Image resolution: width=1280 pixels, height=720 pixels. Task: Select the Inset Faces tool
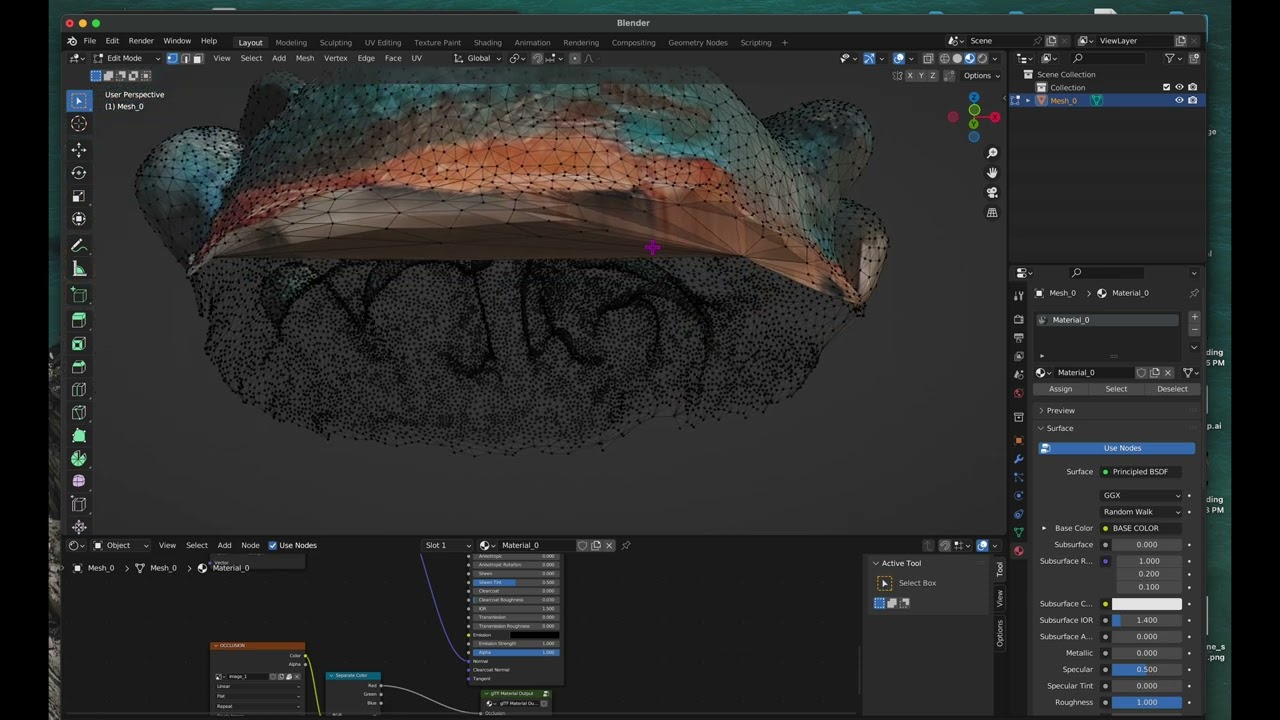(x=79, y=344)
